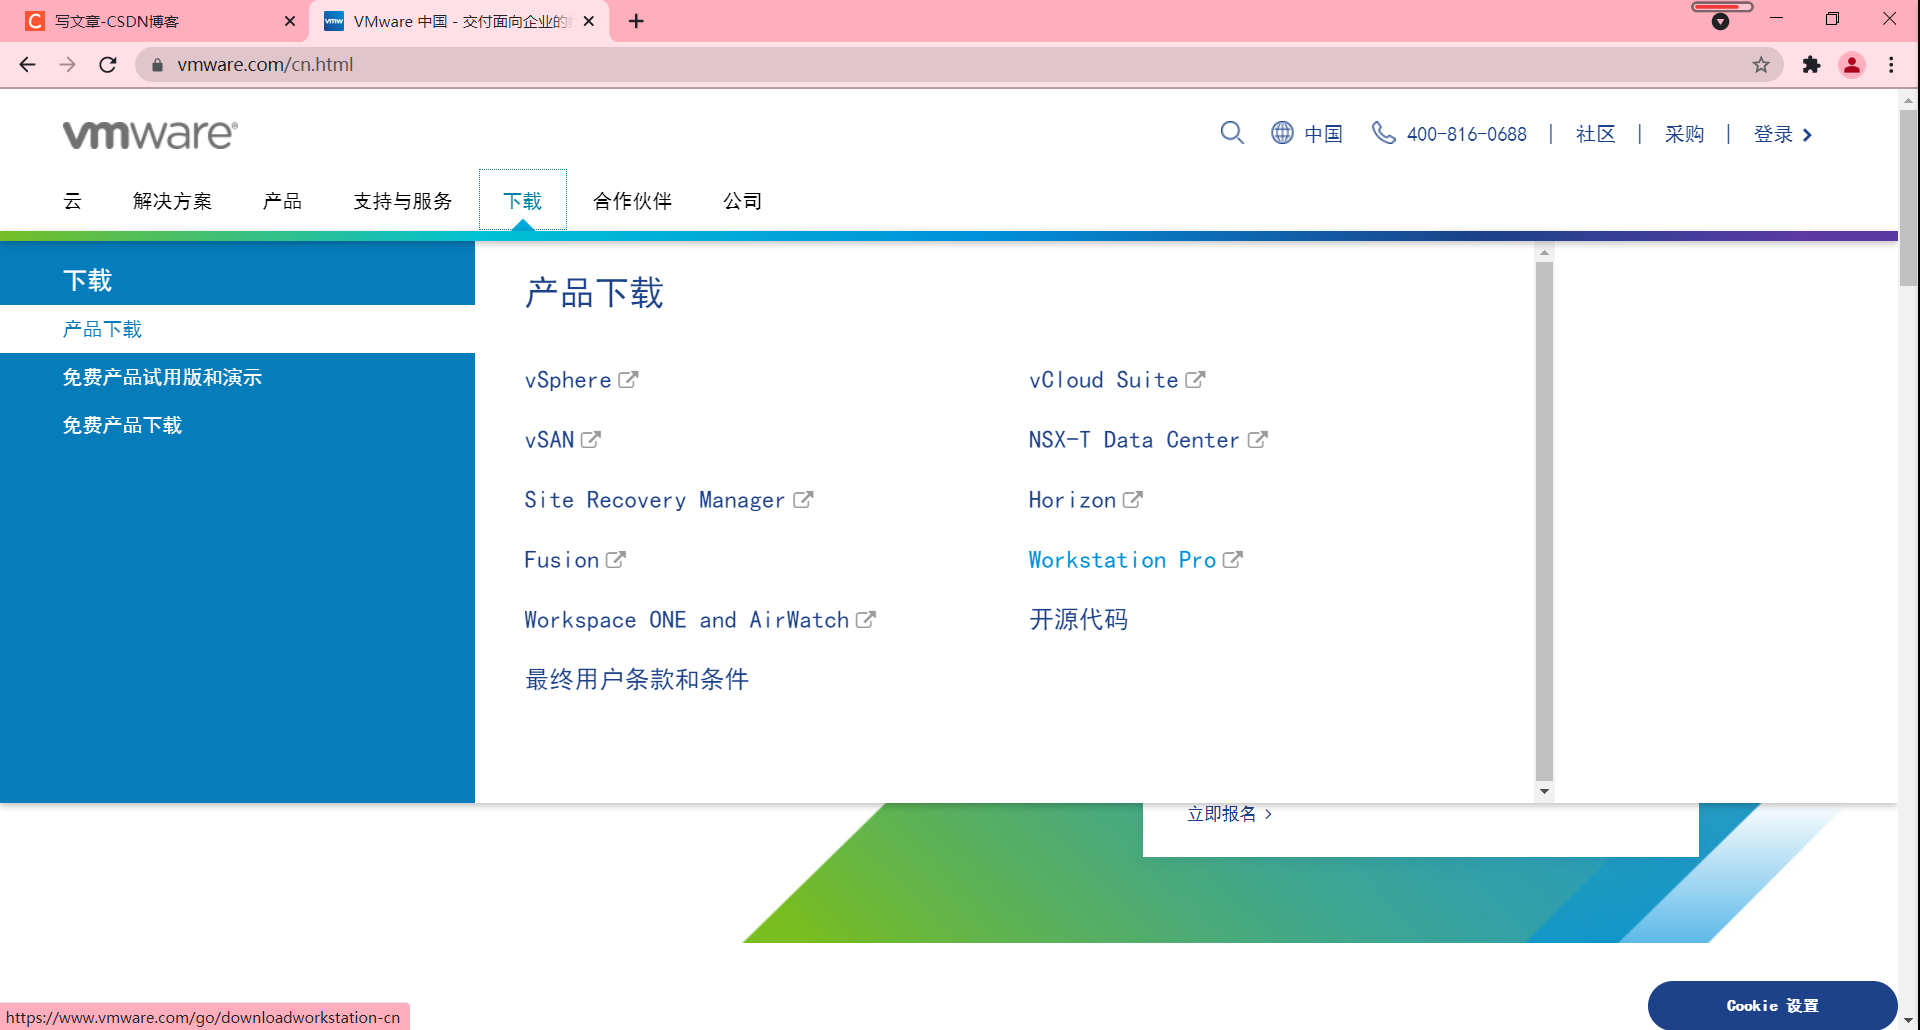Screen dimensions: 1920x1030
Task: Open the site search magnifier icon
Action: [1232, 133]
